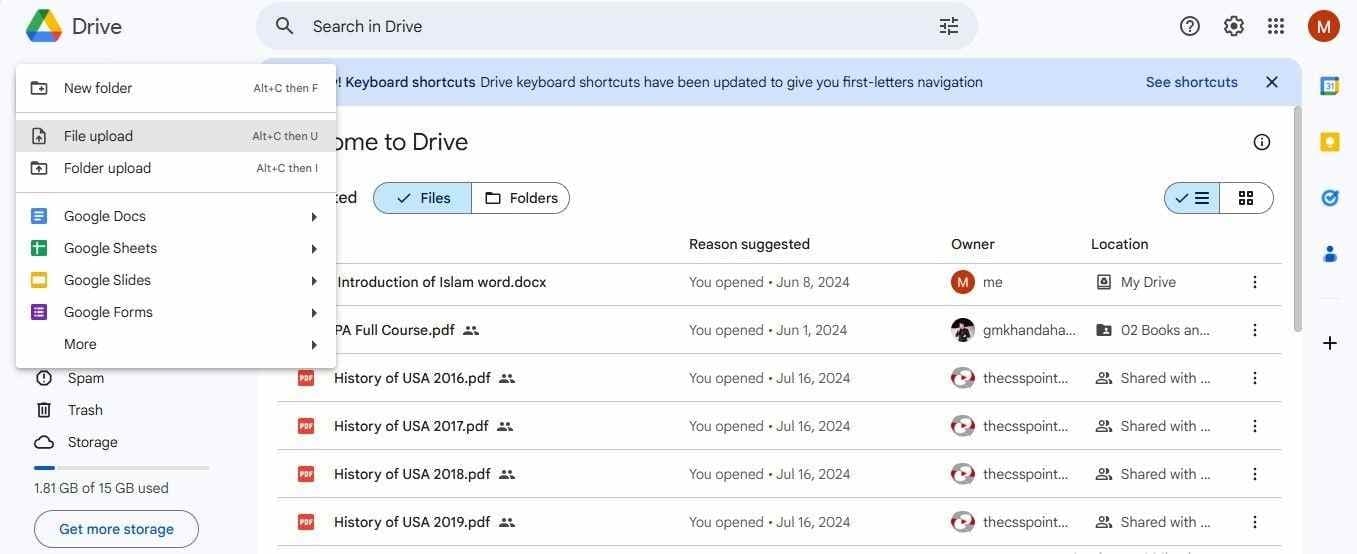The width and height of the screenshot is (1357, 554).
Task: Open advanced search filter options icon
Action: coord(948,26)
